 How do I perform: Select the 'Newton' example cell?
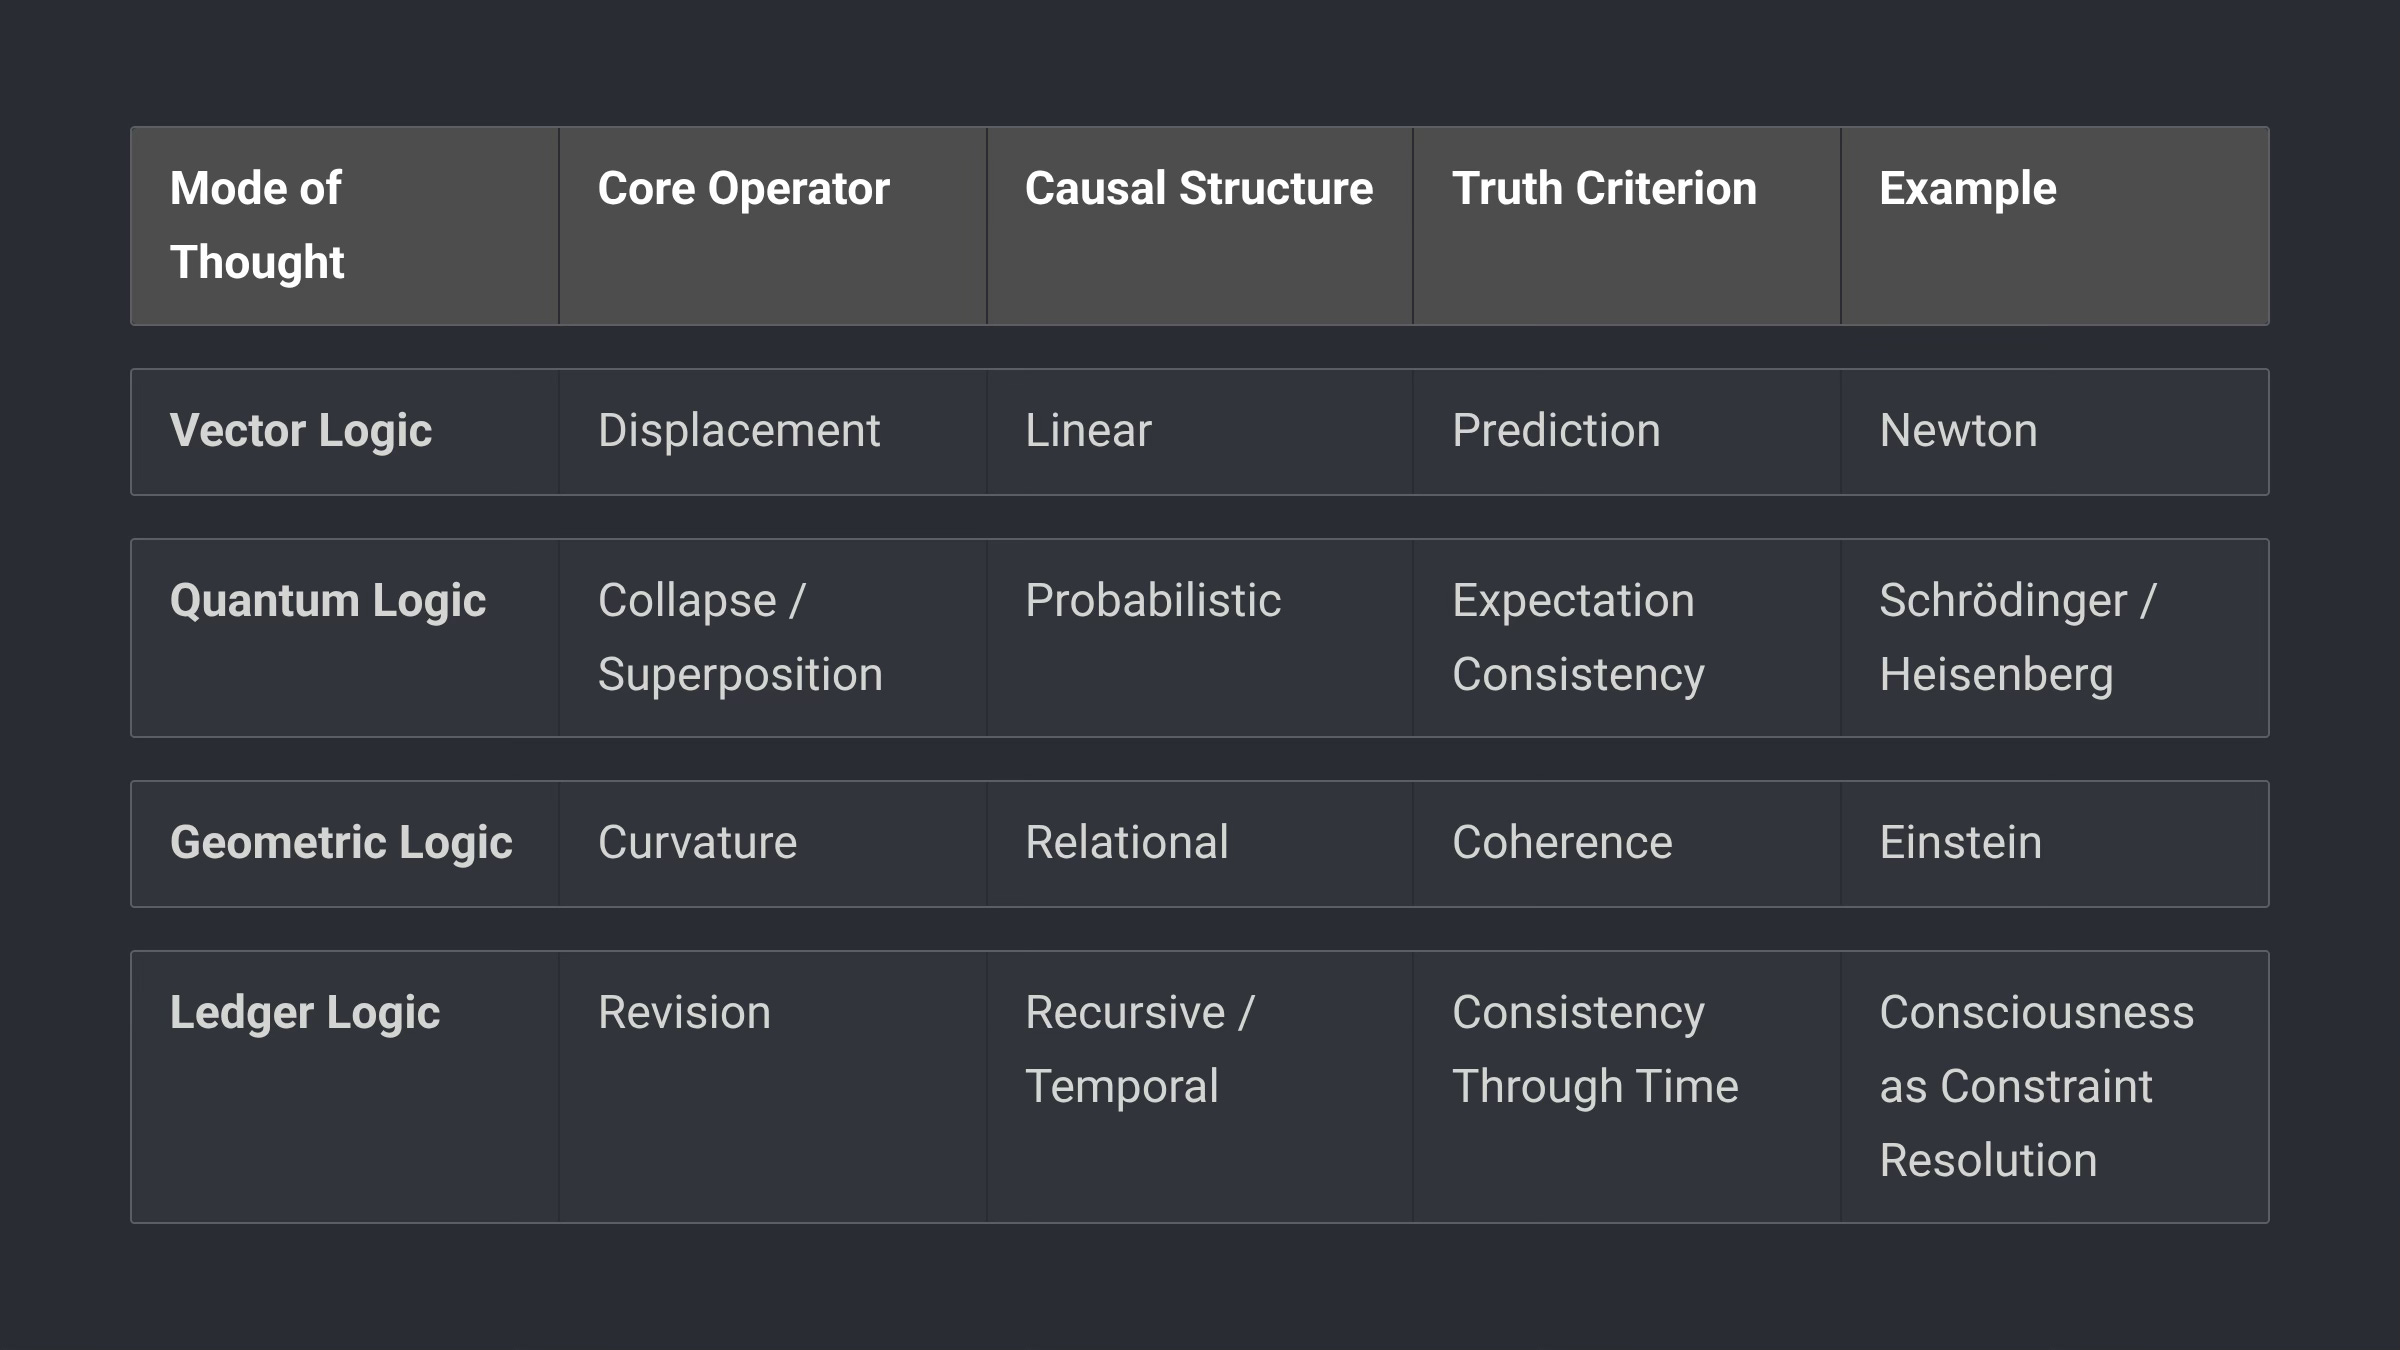(2055, 432)
